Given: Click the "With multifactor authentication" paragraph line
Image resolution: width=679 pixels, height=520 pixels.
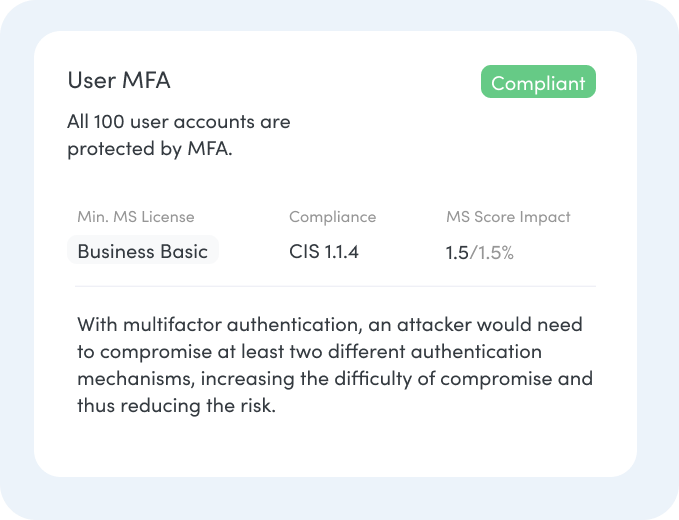Looking at the screenshot, I should (329, 325).
